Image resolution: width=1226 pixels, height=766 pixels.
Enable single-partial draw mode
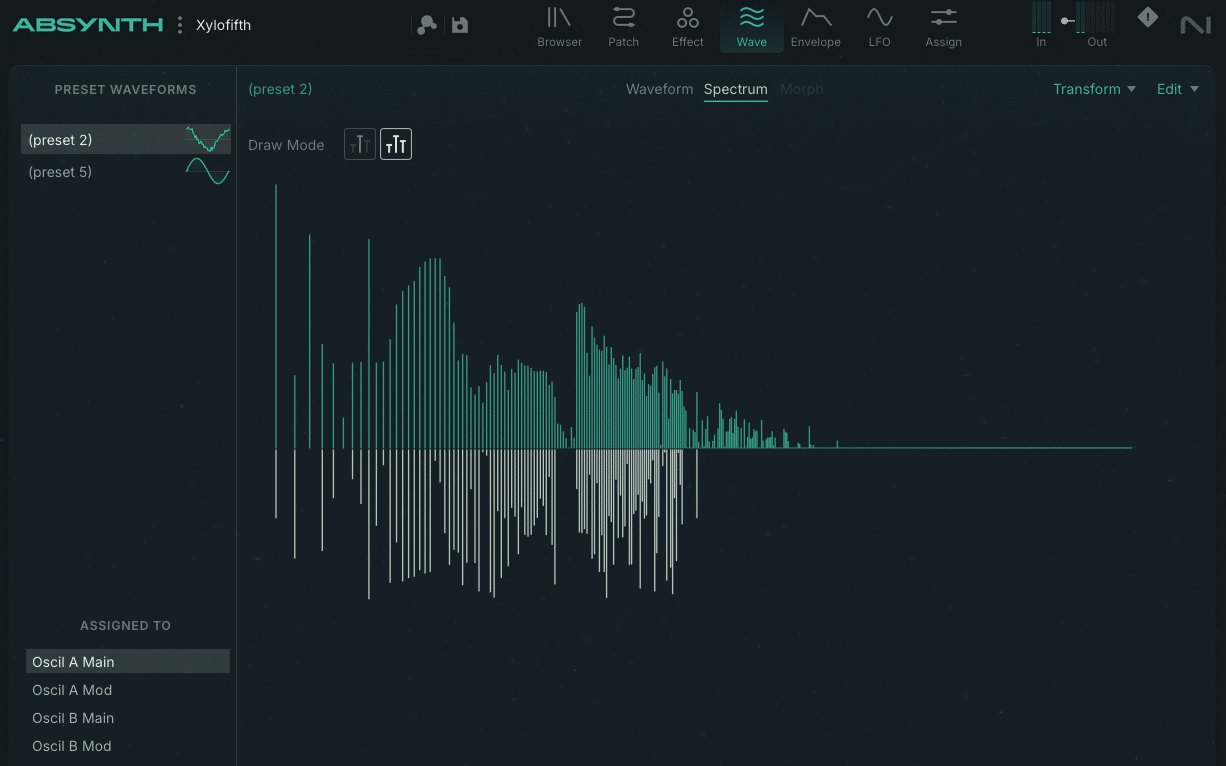click(x=359, y=144)
